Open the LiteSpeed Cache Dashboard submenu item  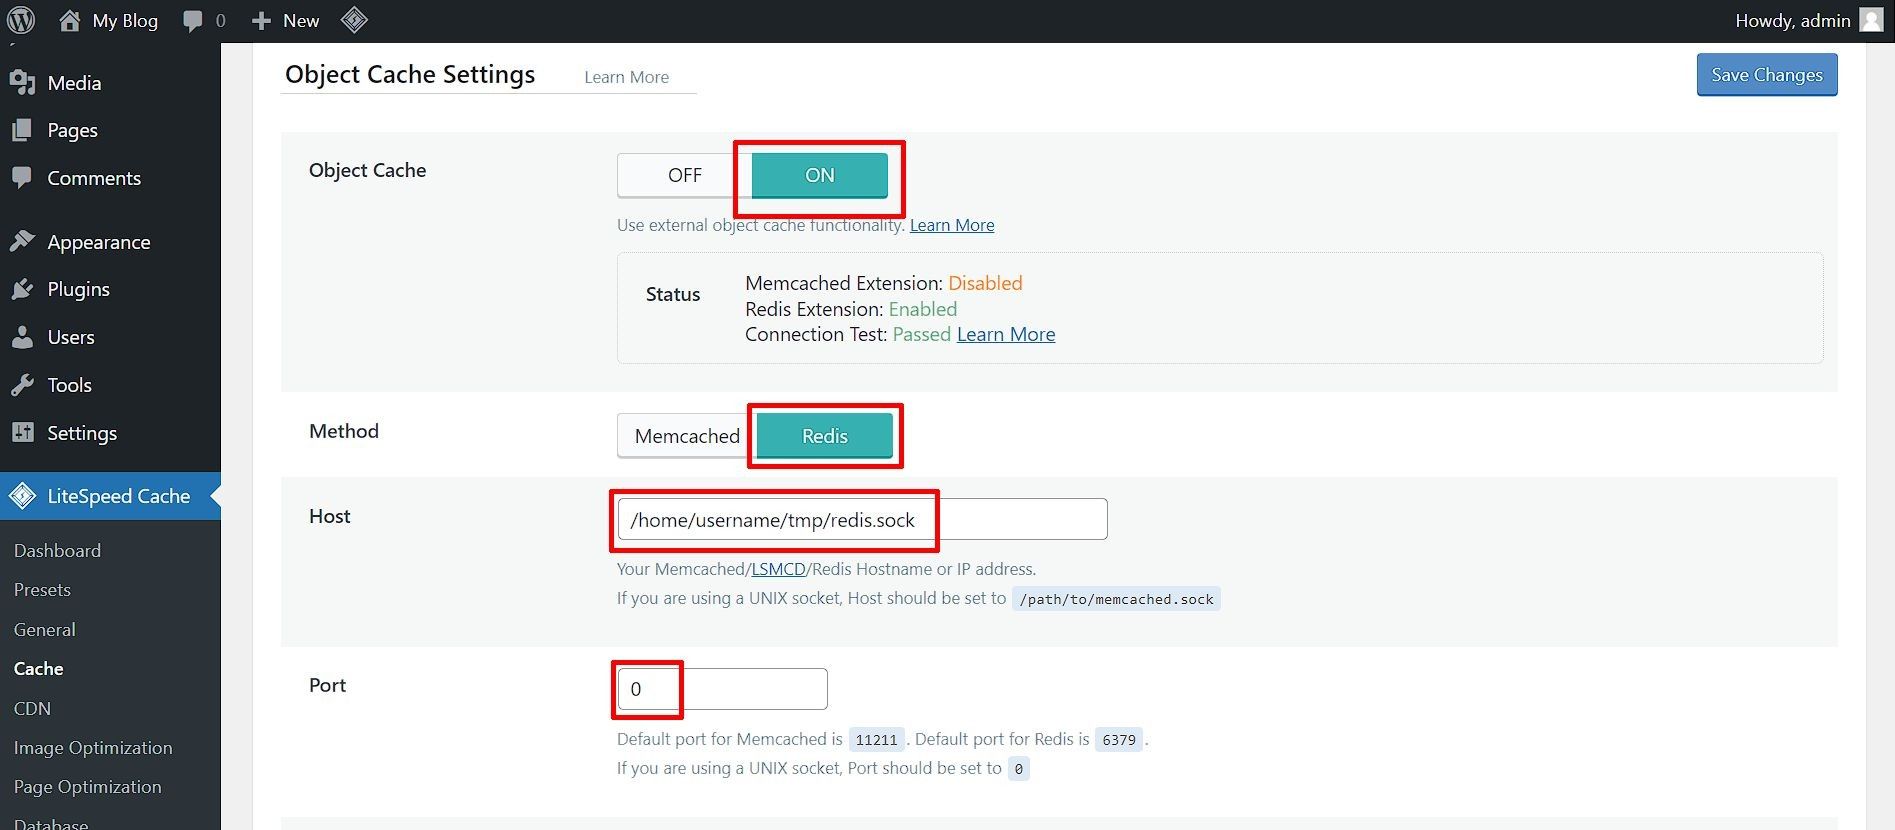click(x=57, y=550)
